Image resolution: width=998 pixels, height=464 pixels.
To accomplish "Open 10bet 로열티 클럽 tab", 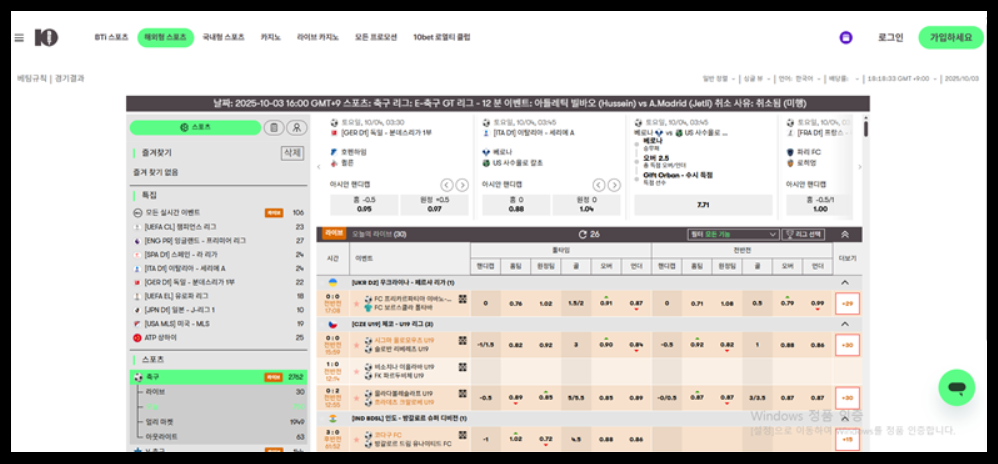I will point(442,38).
